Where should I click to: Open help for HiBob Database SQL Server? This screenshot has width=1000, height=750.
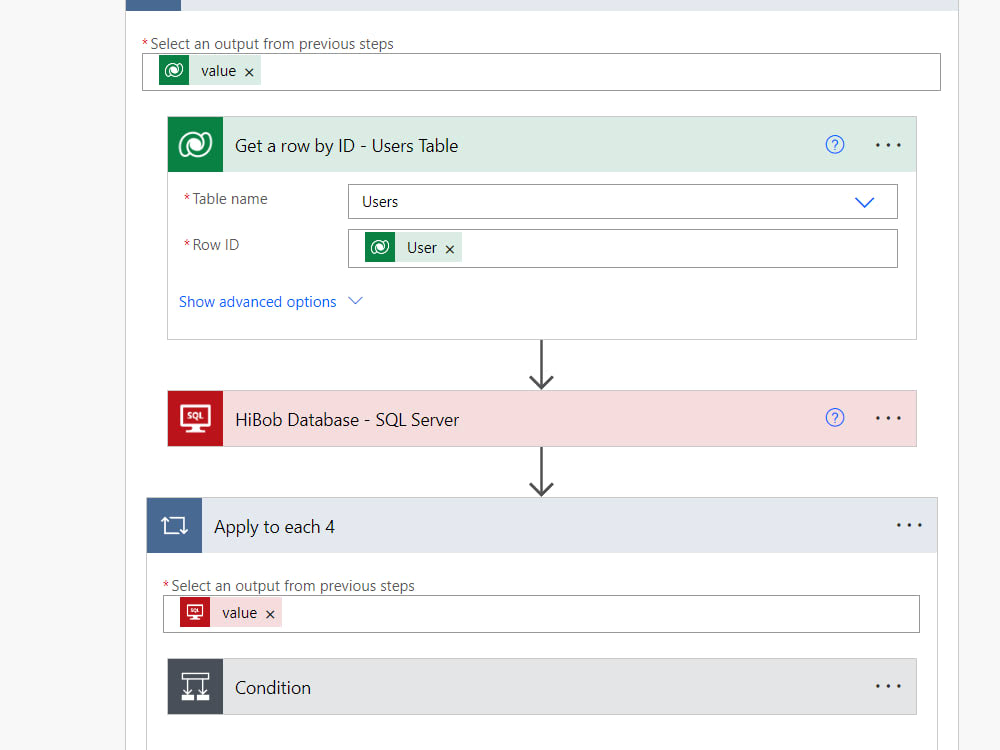point(835,419)
